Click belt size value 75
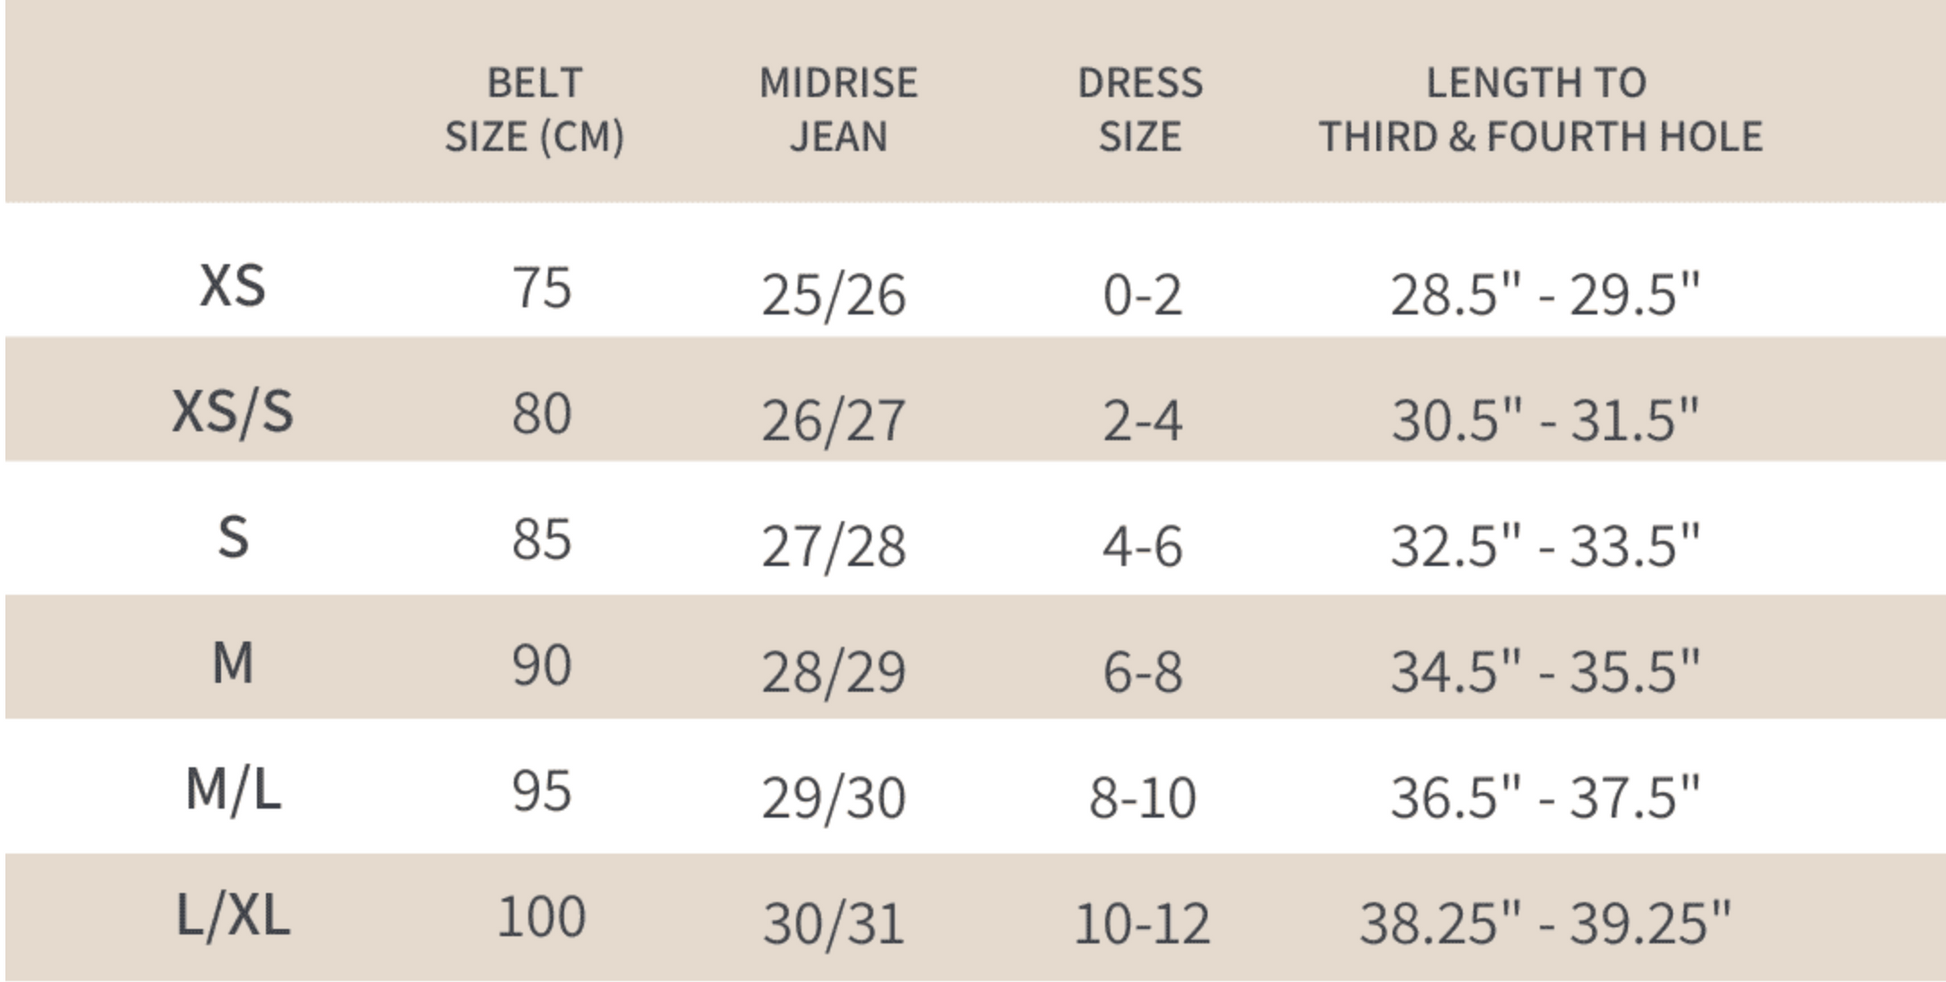This screenshot has height=982, width=1946. coord(541,288)
